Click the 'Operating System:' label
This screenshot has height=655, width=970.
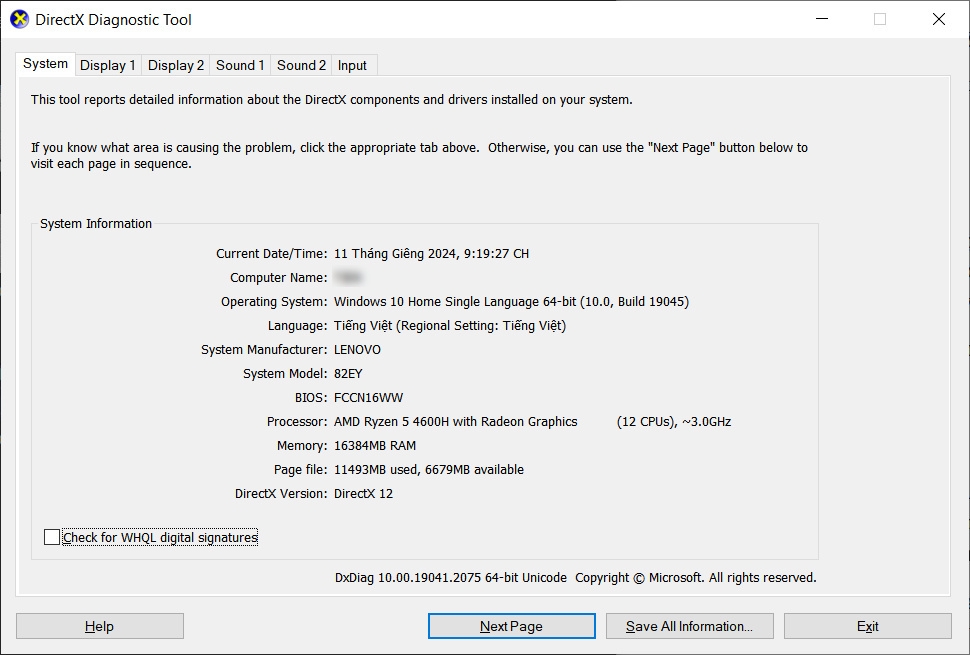[274, 301]
